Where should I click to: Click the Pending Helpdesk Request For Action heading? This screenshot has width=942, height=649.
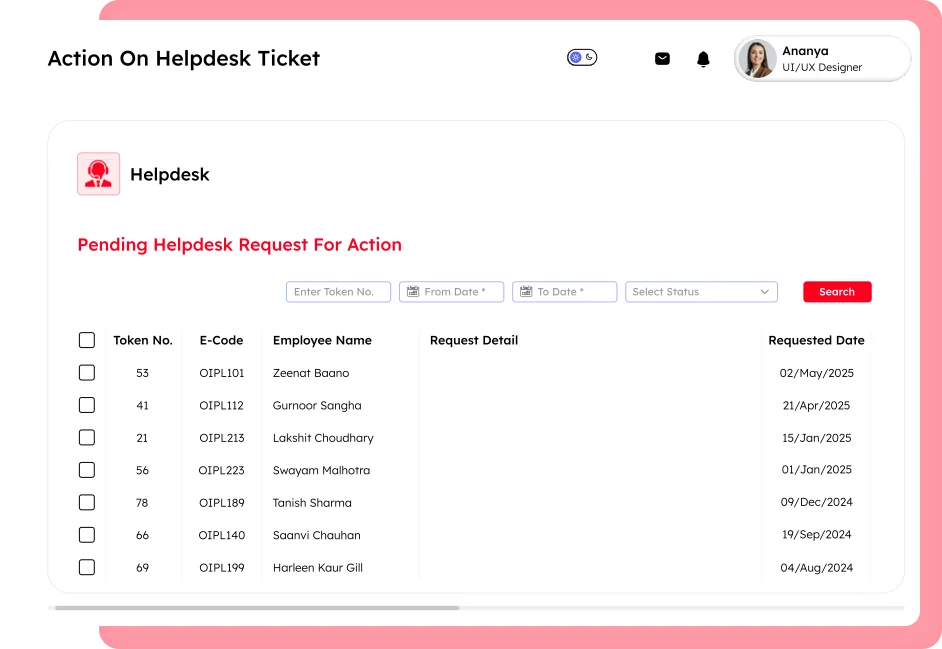point(240,244)
